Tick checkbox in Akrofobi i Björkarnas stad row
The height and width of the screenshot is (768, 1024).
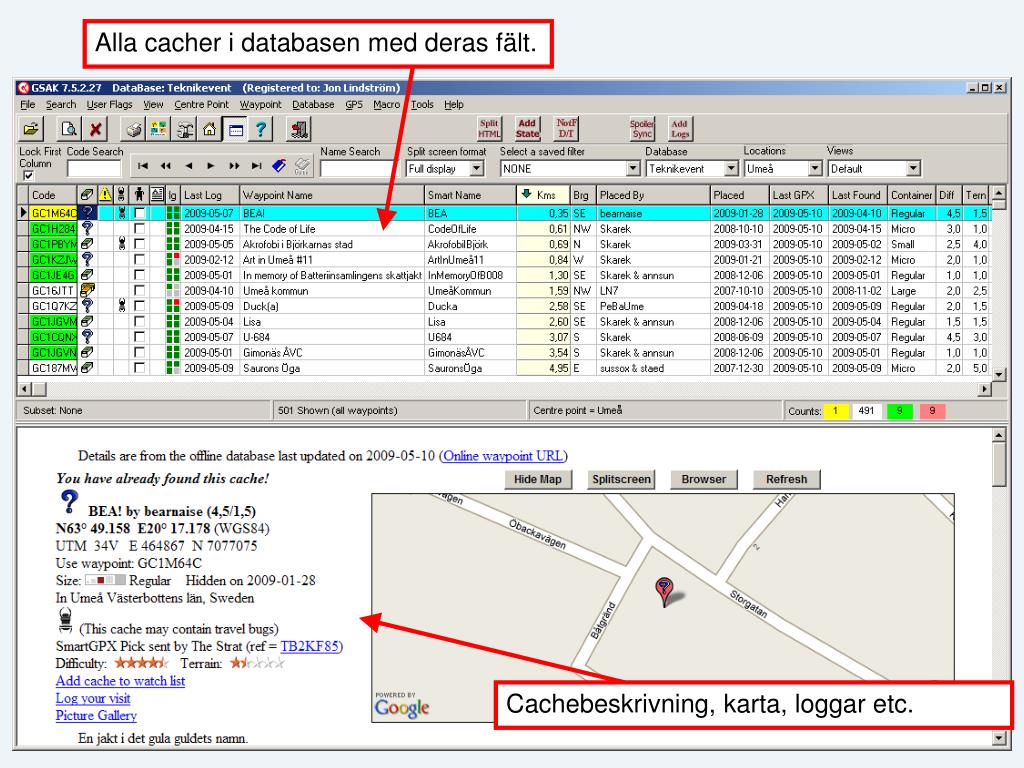click(139, 244)
